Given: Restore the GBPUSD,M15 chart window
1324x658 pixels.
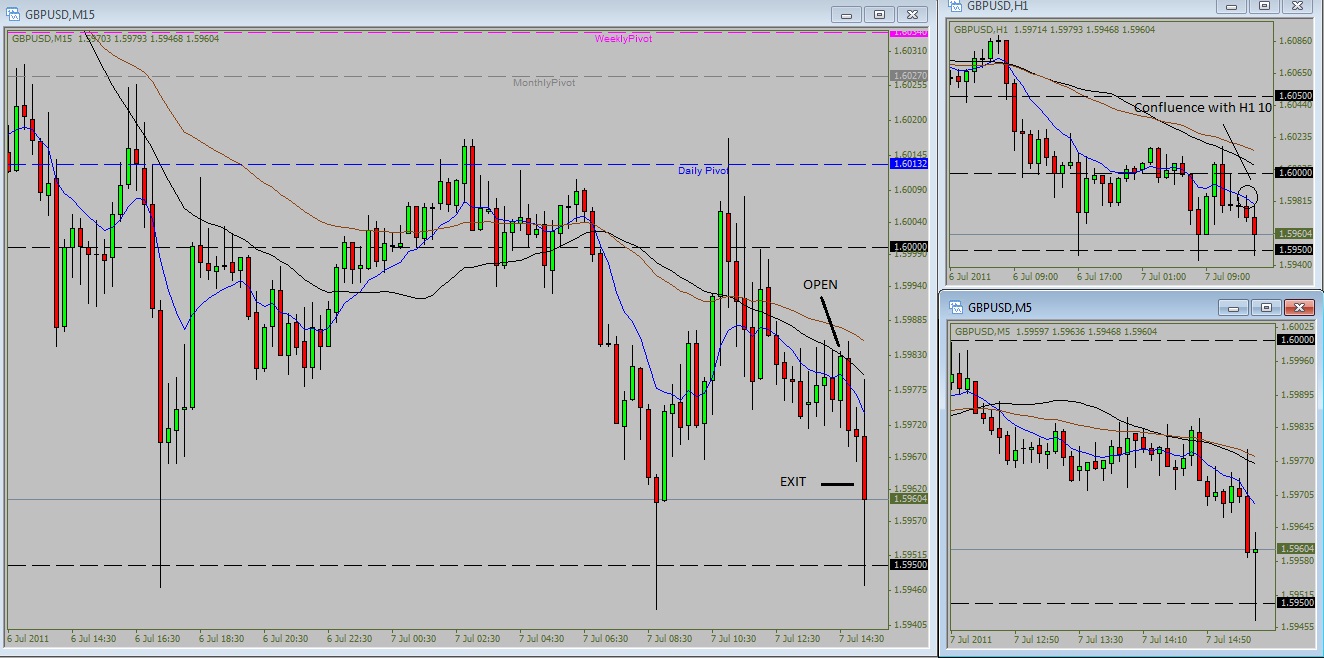Looking at the screenshot, I should 879,14.
